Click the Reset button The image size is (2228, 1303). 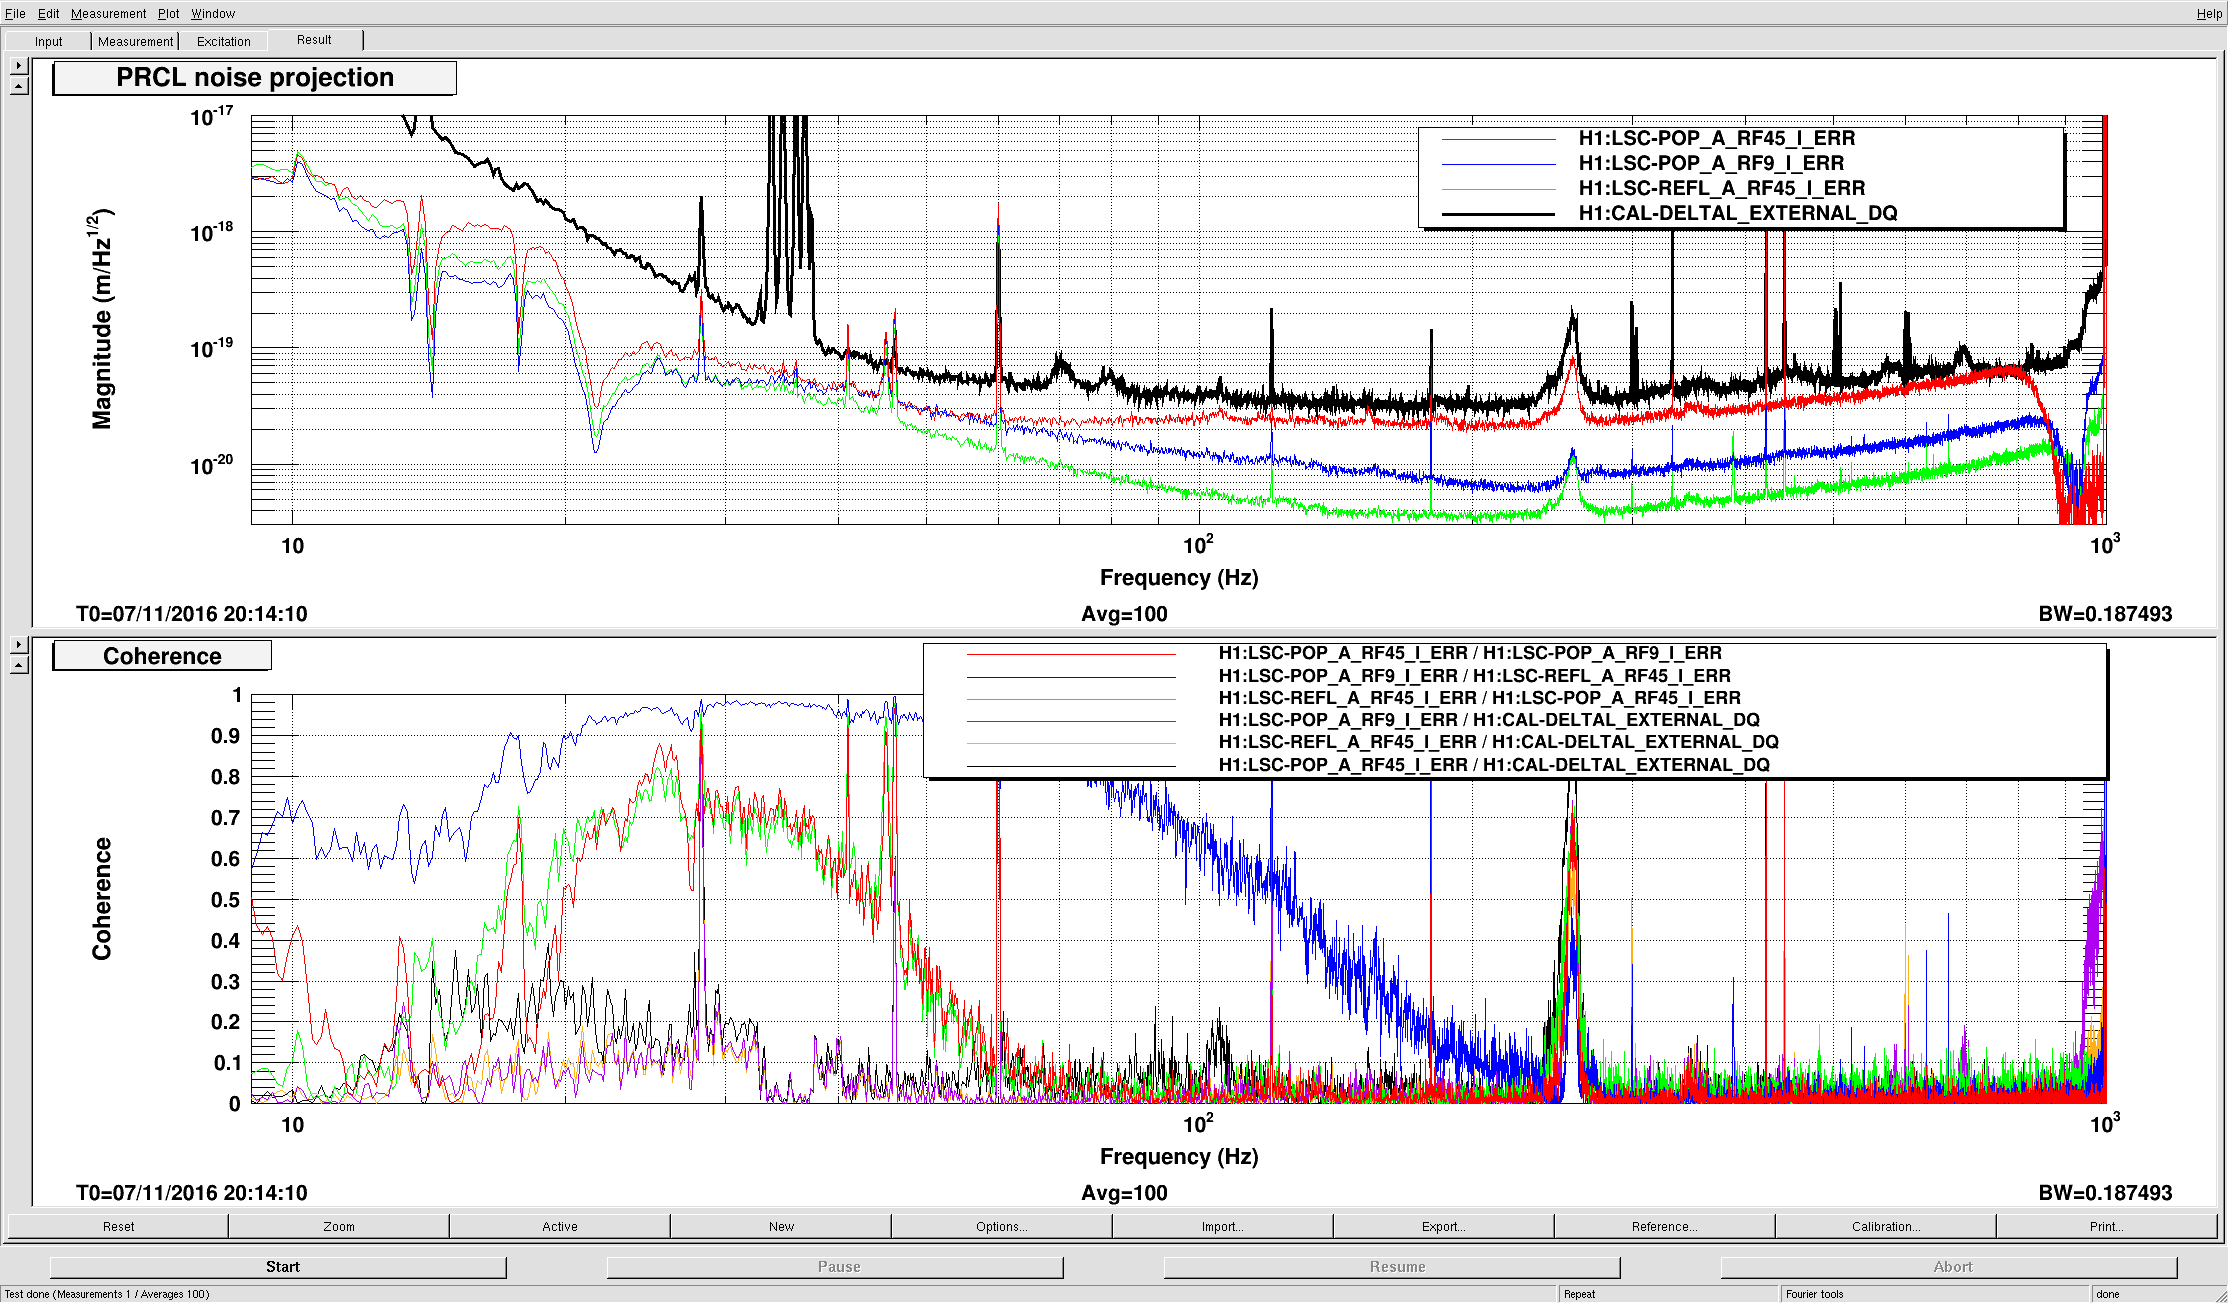(118, 1226)
